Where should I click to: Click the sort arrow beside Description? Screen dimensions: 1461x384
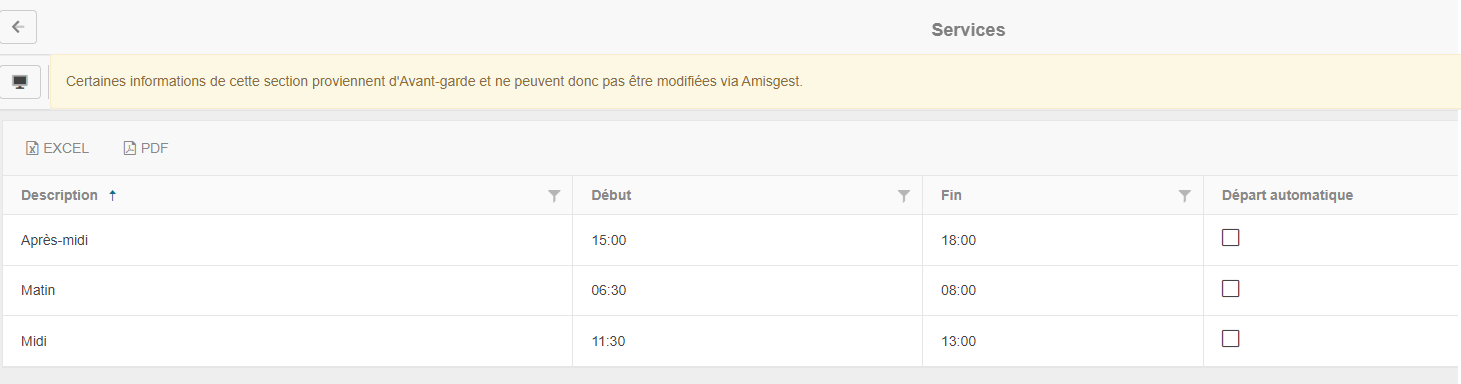pyautogui.click(x=112, y=196)
